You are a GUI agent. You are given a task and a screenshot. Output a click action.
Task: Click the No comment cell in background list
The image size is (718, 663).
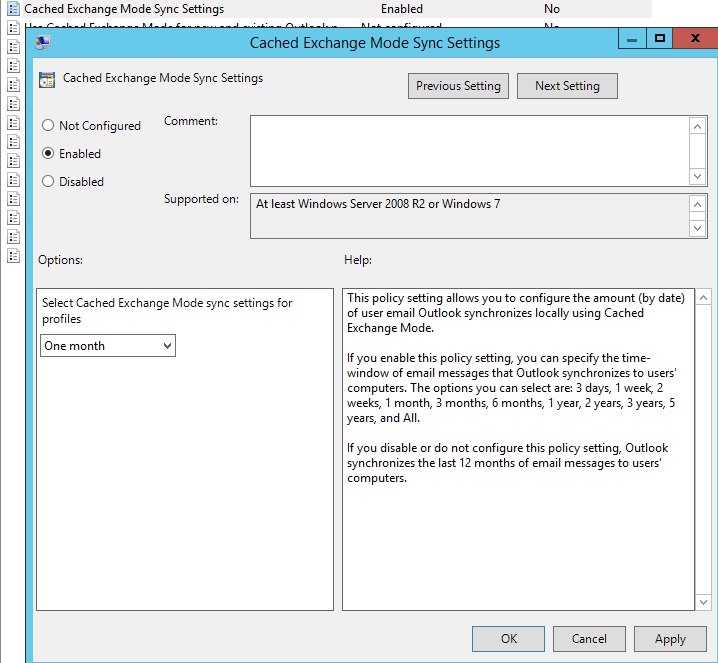point(552,9)
